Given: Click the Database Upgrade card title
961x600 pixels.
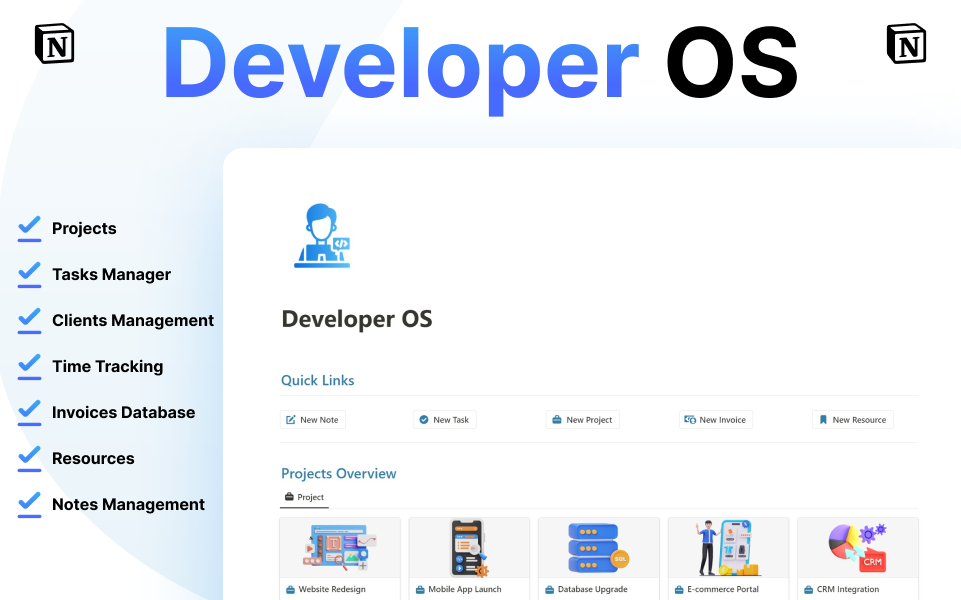Looking at the screenshot, I should tap(593, 590).
